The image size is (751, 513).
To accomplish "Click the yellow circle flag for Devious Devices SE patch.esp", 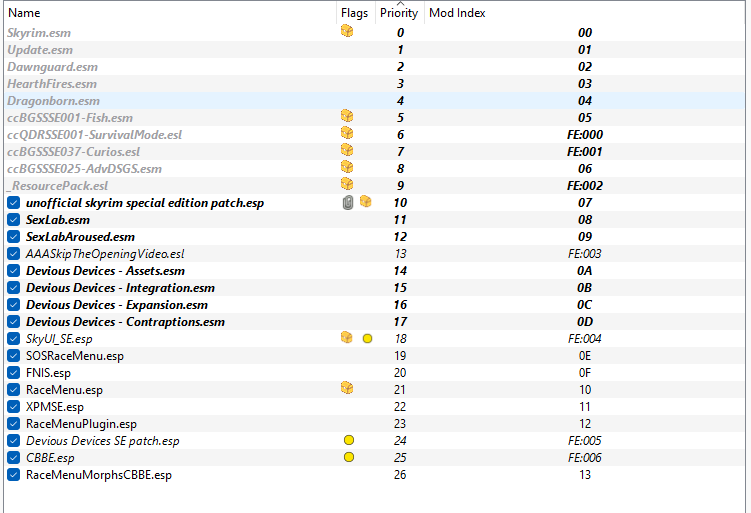I will tap(349, 440).
